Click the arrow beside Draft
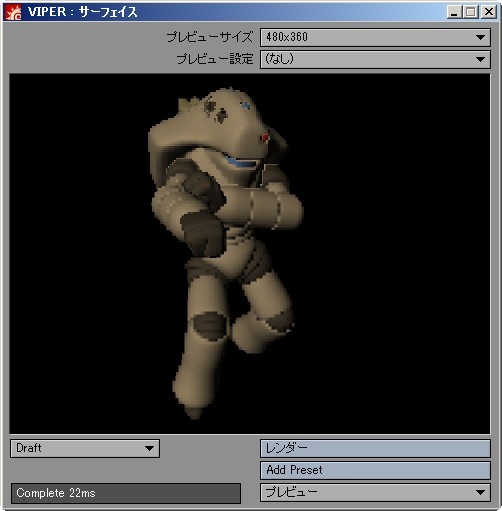Image resolution: width=502 pixels, height=511 pixels. click(149, 448)
